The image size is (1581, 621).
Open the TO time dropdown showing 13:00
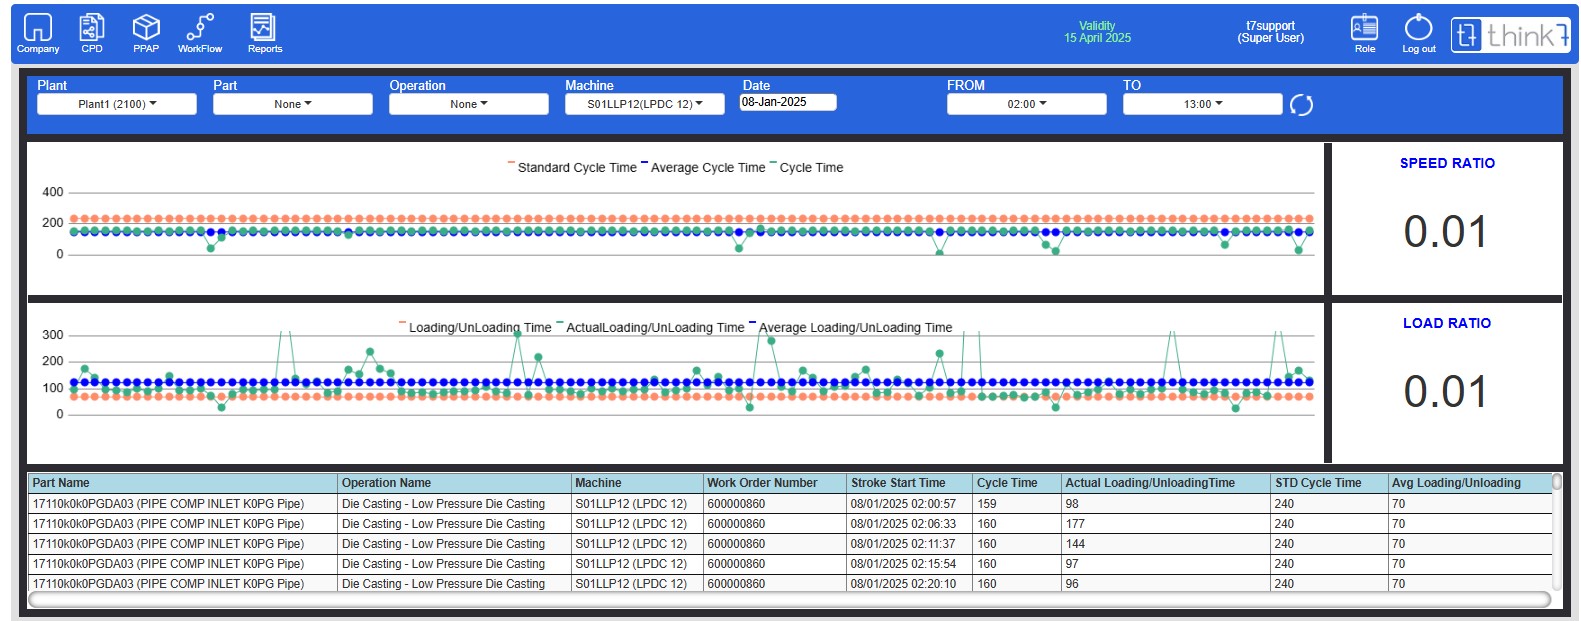pos(1203,104)
